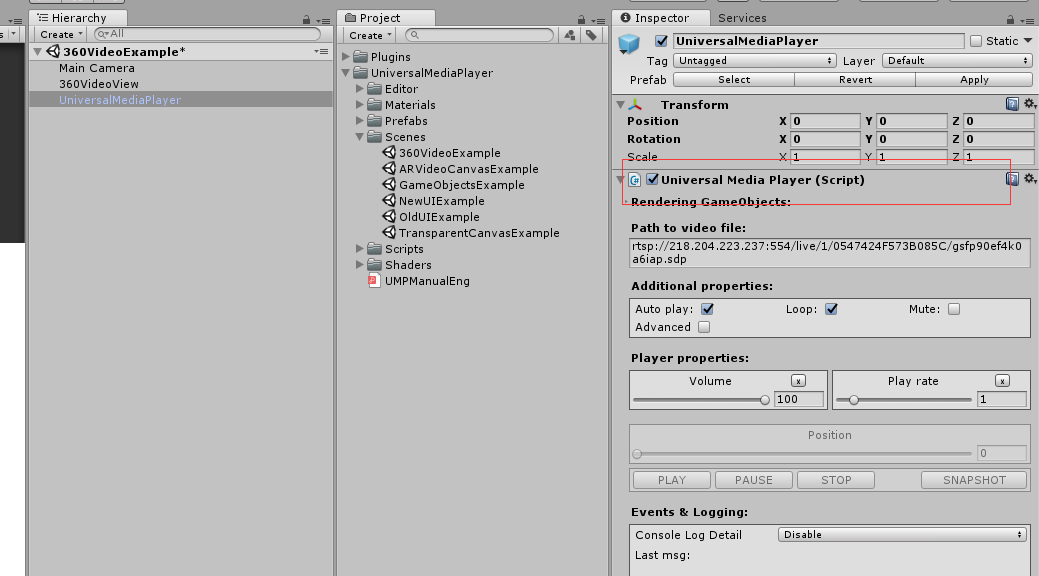Switch to the Services tab
This screenshot has height=576, width=1039.
click(x=742, y=17)
